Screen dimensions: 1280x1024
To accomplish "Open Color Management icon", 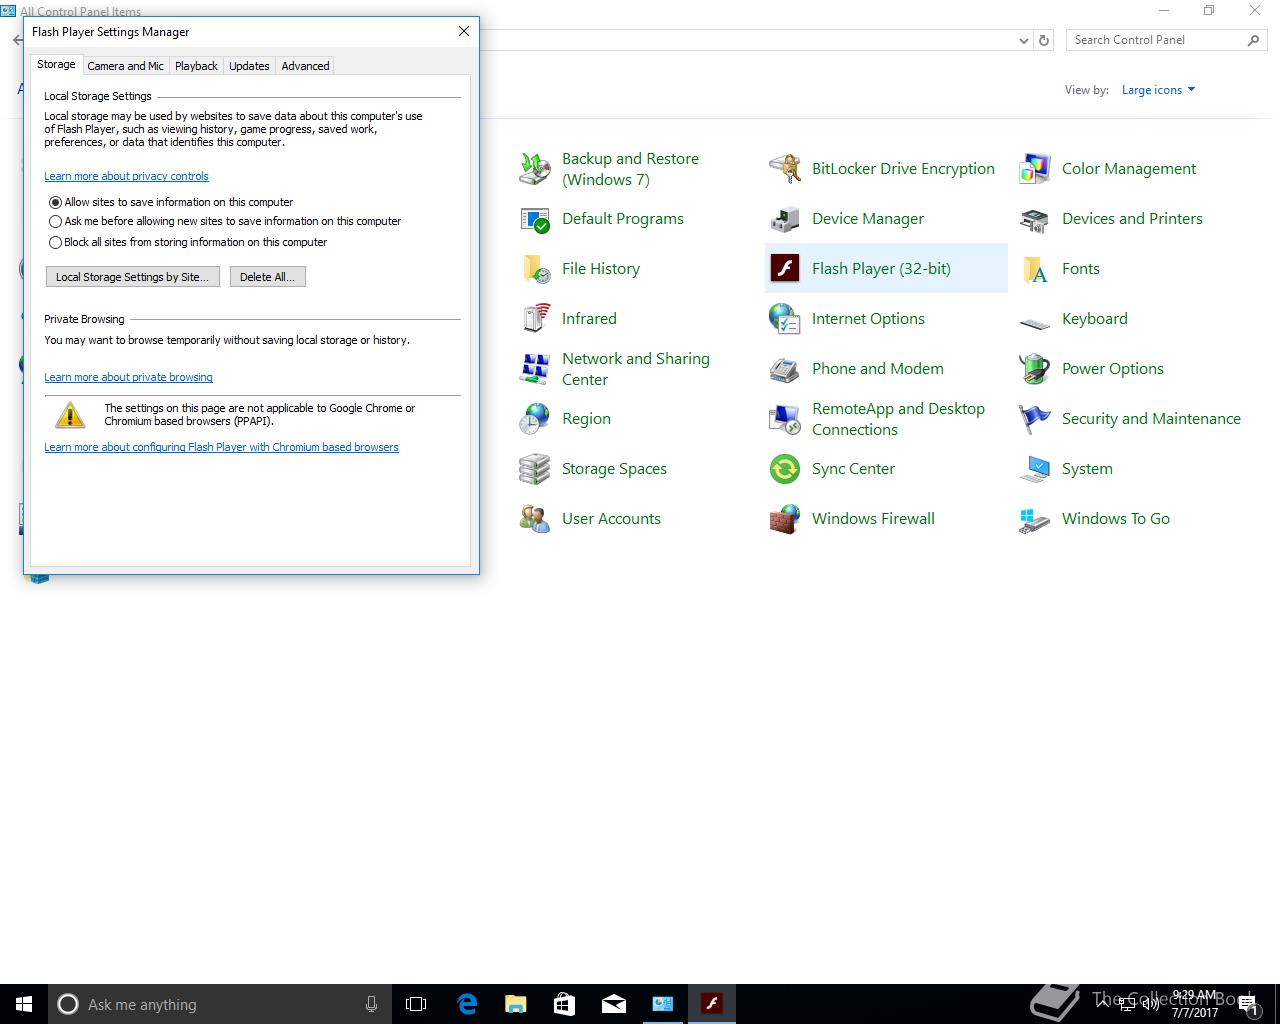I will point(1035,169).
